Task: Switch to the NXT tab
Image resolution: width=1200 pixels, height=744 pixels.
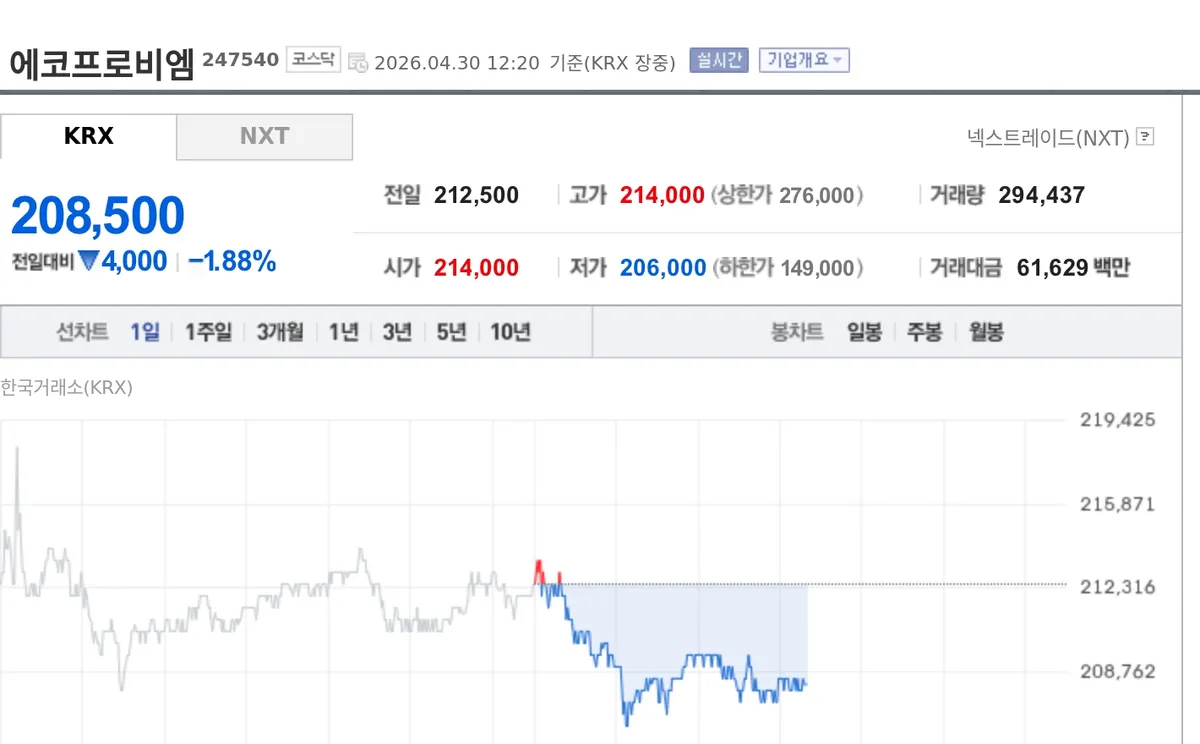Action: (264, 137)
